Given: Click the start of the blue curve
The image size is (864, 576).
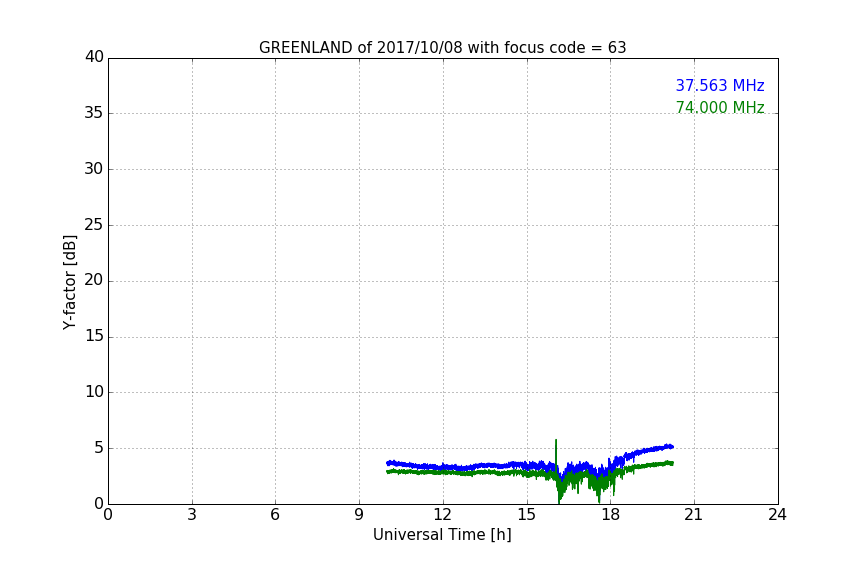Looking at the screenshot, I should [x=388, y=463].
